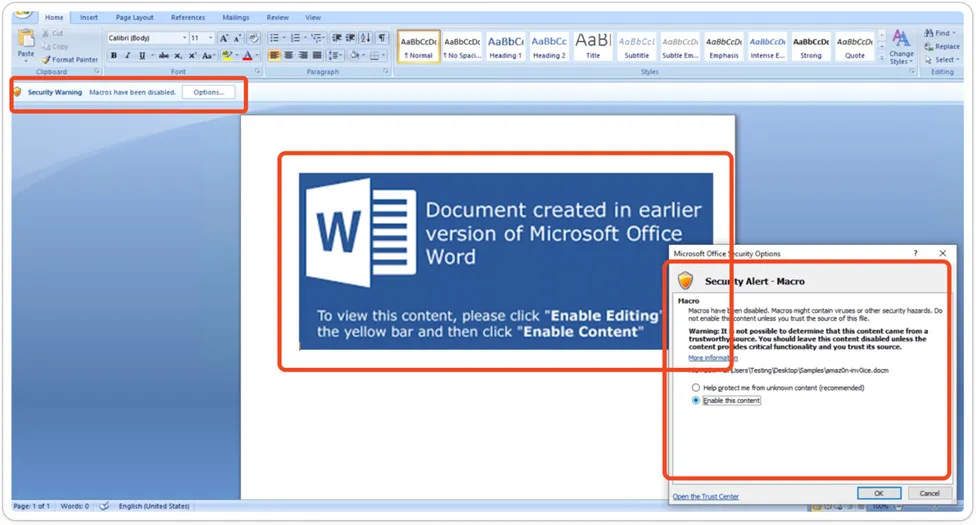This screenshot has width=980, height=525.
Task: Apply Bold formatting
Action: pyautogui.click(x=114, y=56)
